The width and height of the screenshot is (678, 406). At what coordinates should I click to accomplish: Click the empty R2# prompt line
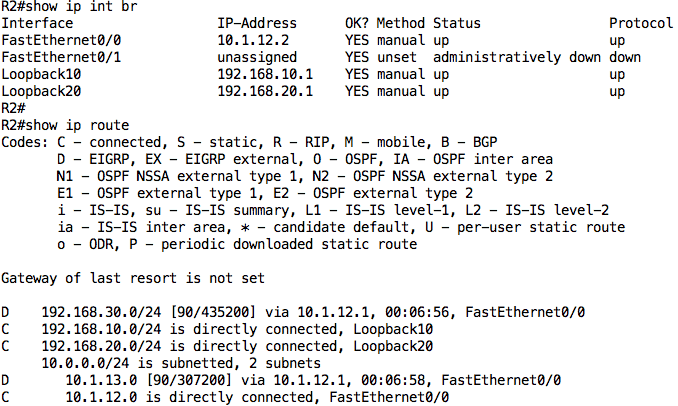tap(13, 108)
